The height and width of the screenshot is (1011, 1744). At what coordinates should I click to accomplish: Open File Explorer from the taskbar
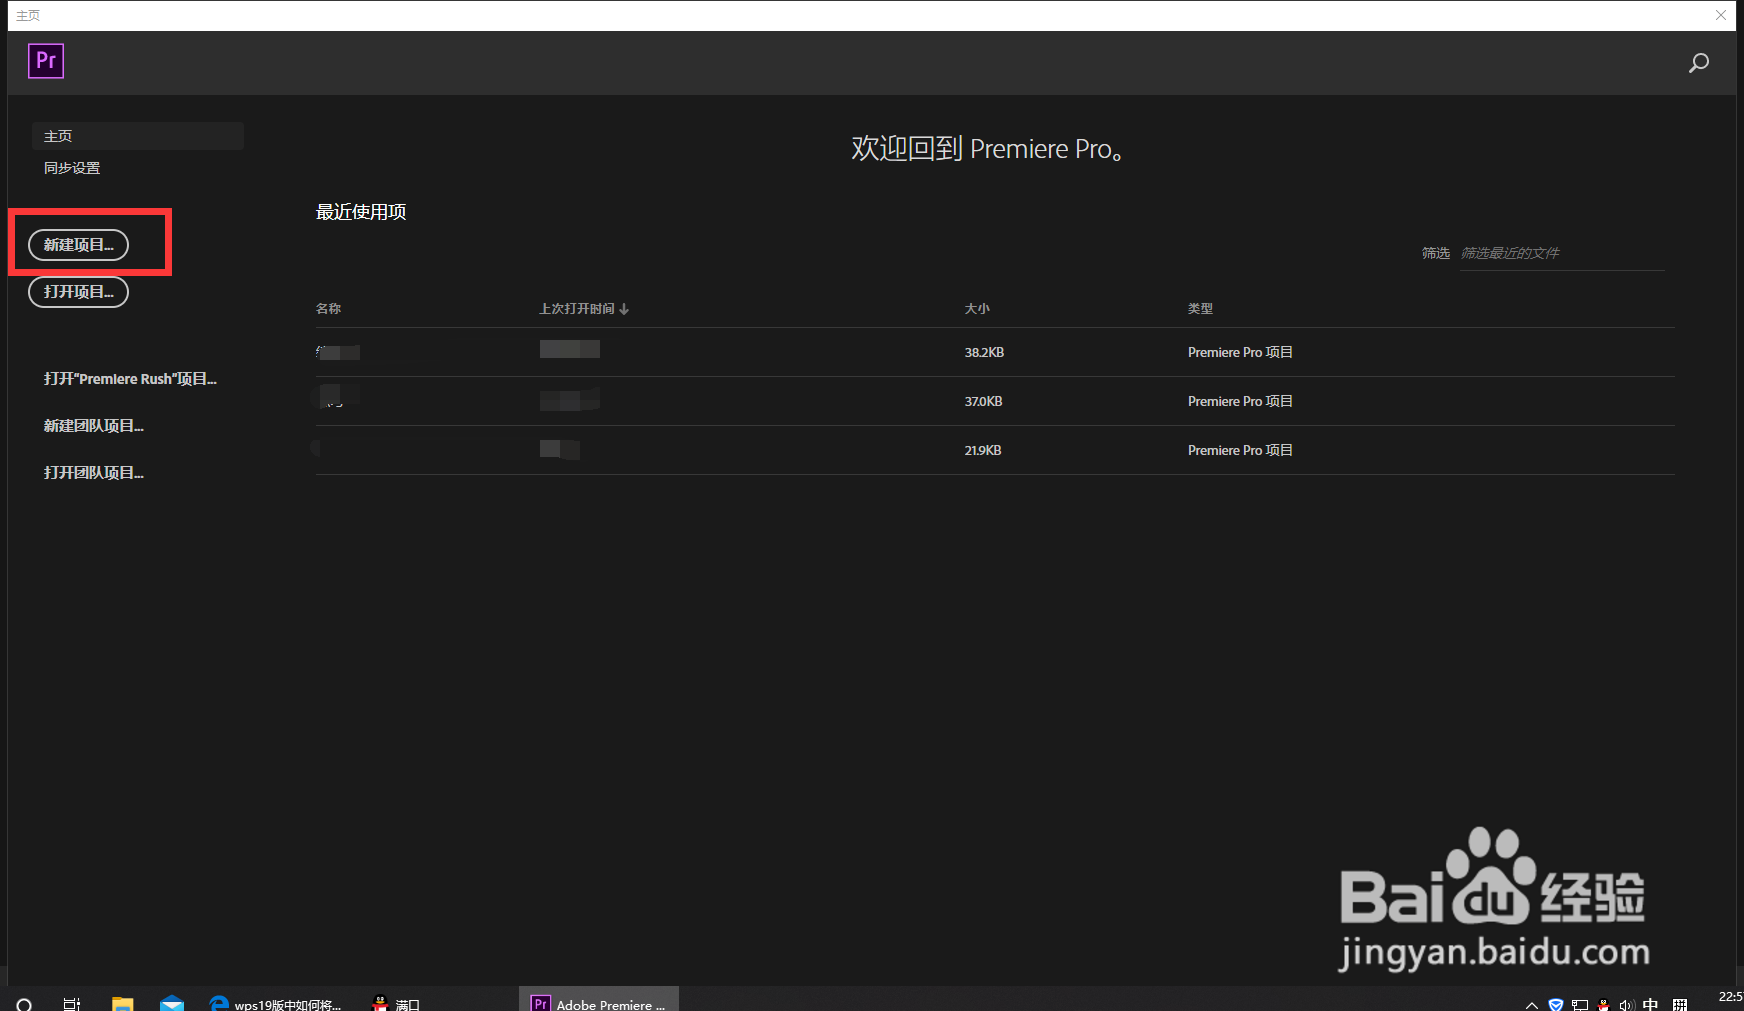[122, 1003]
